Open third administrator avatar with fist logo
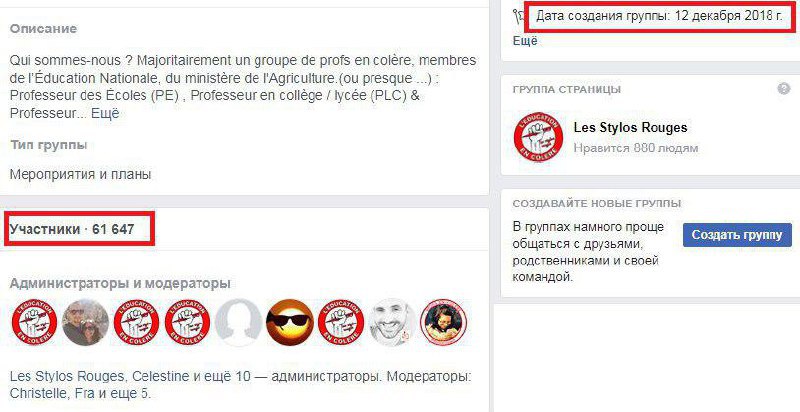The image size is (800, 412). (x=187, y=323)
